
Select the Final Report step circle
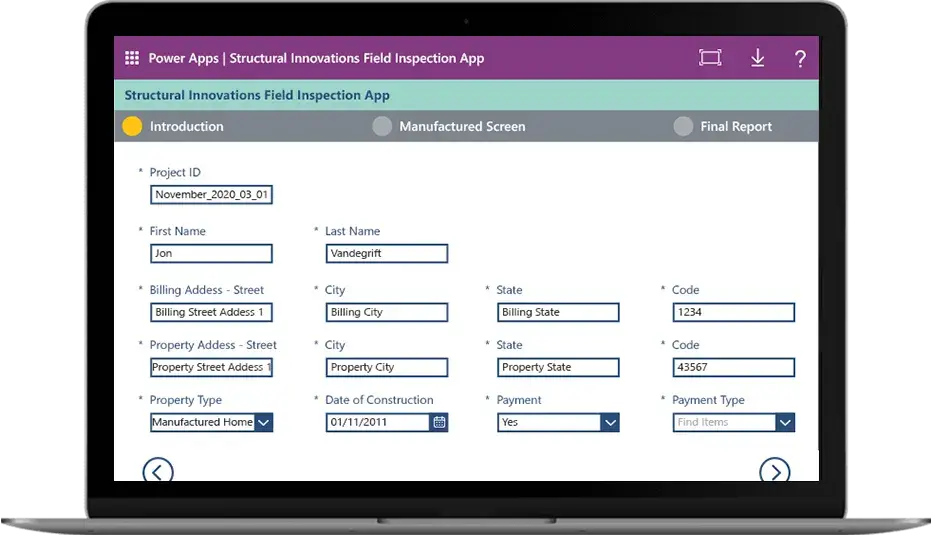683,126
